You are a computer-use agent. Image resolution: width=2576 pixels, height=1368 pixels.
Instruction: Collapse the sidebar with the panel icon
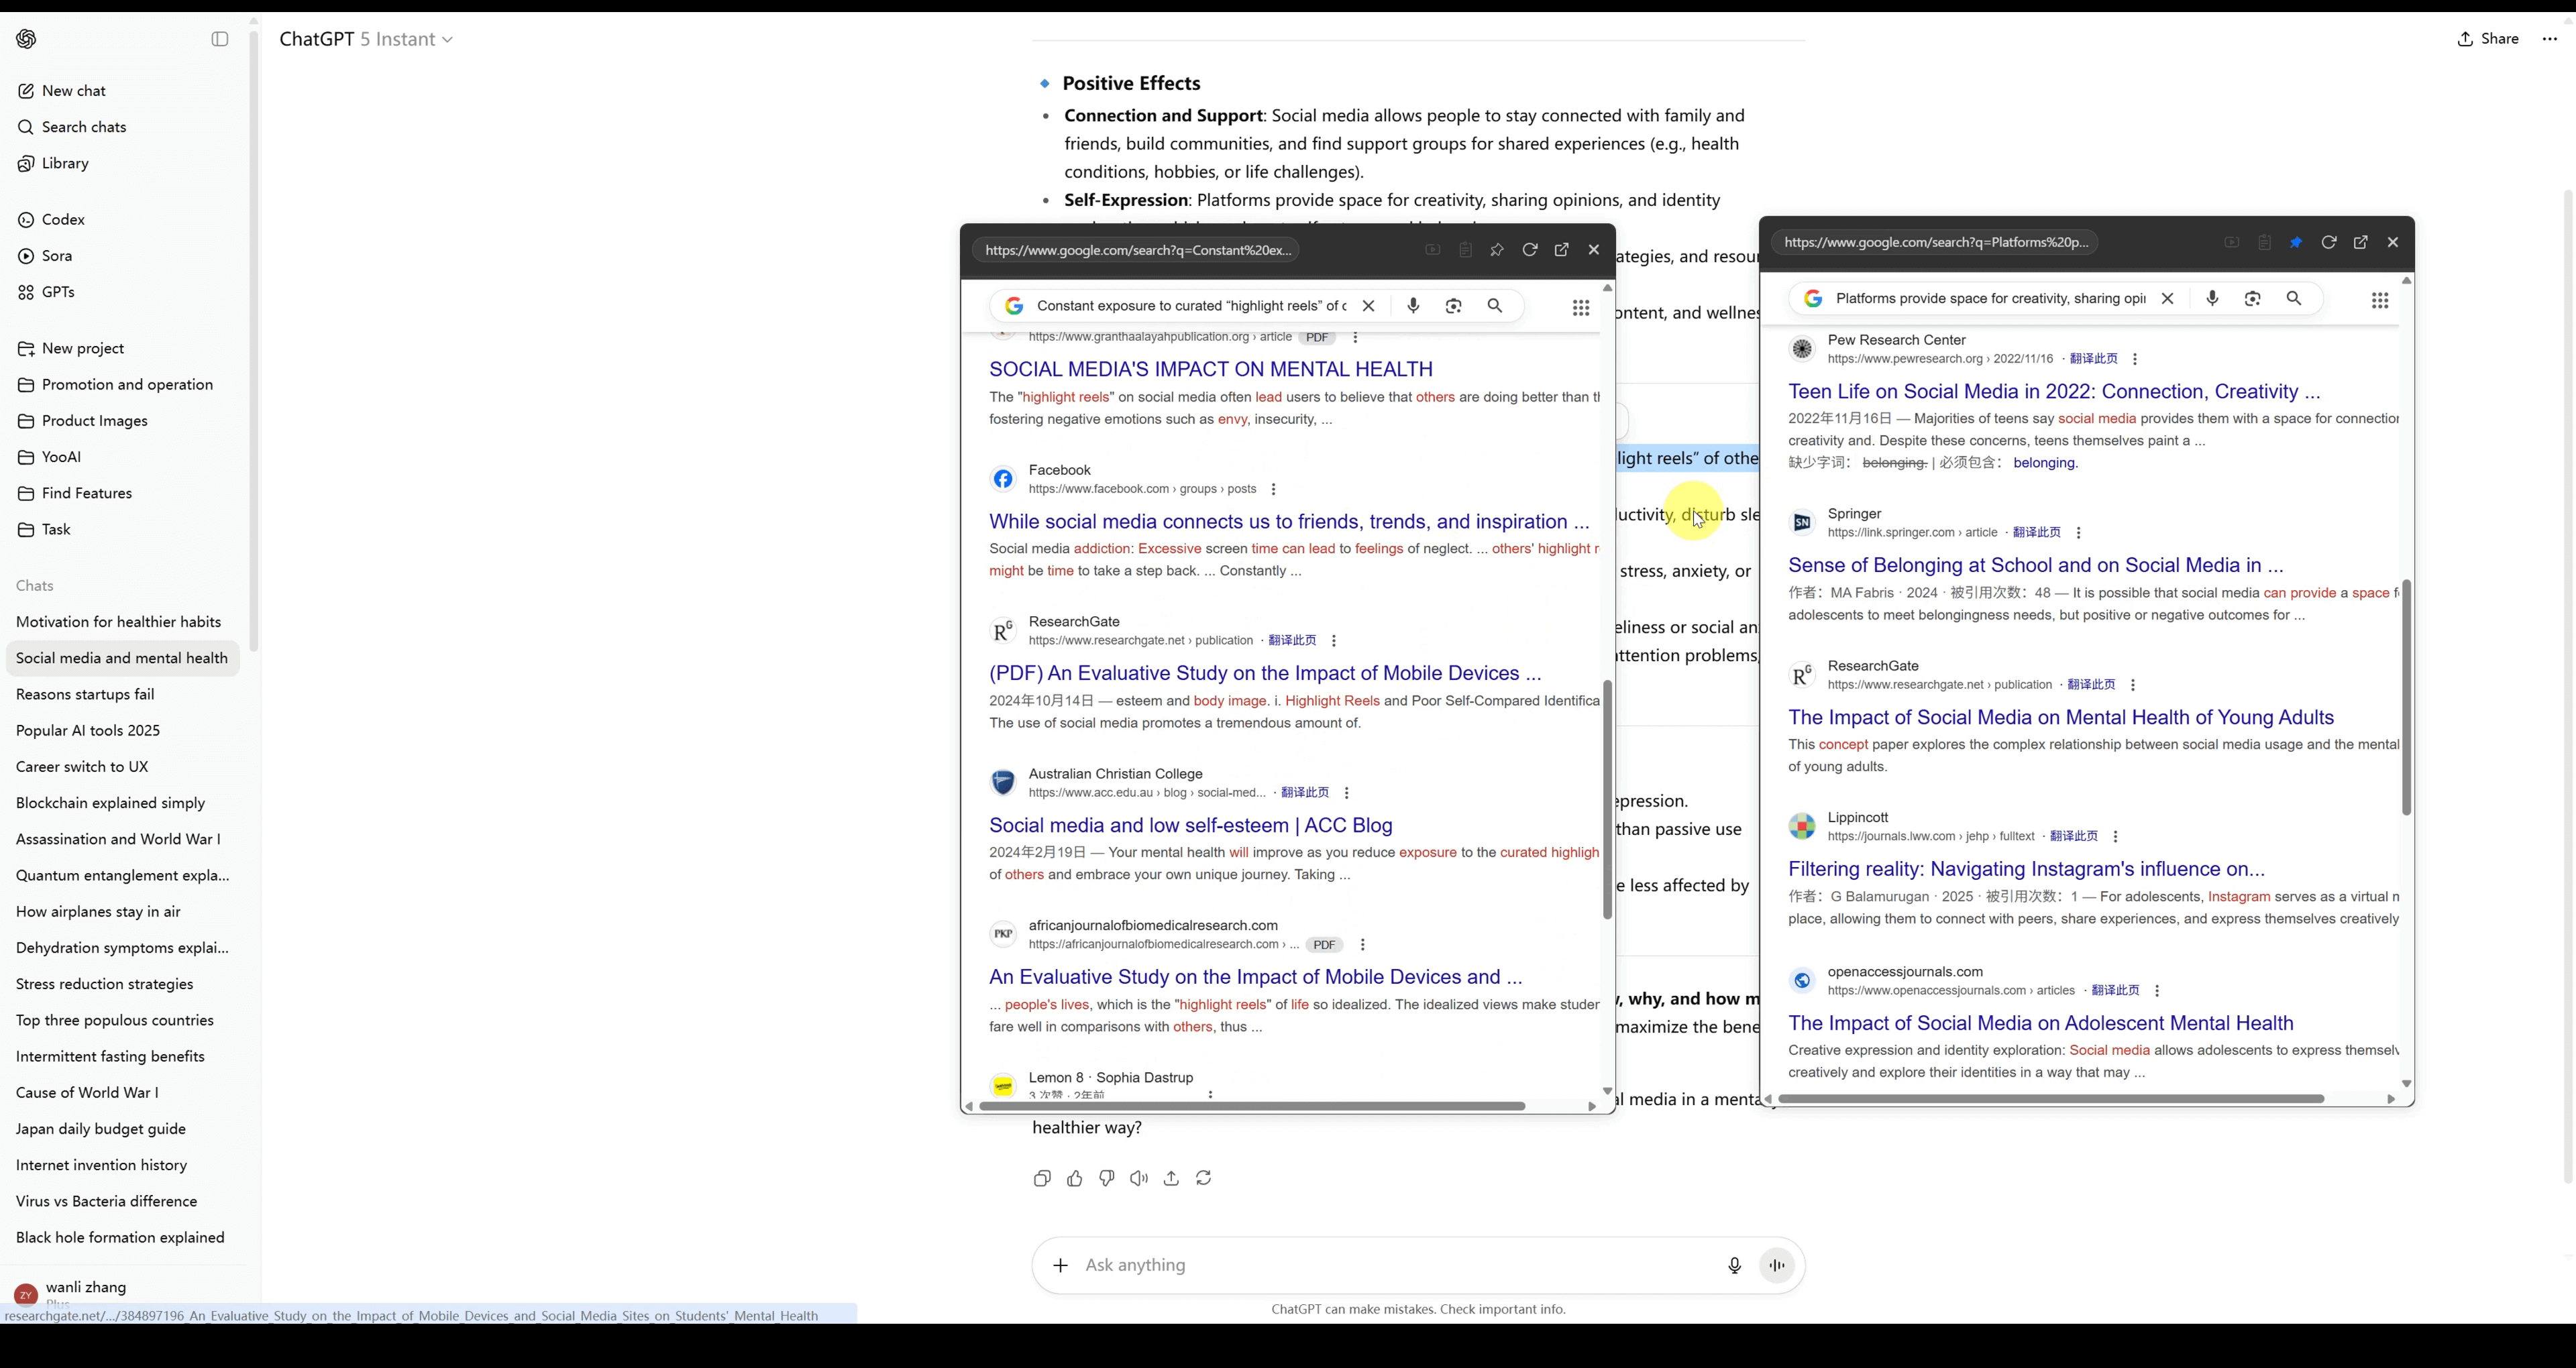tap(220, 39)
